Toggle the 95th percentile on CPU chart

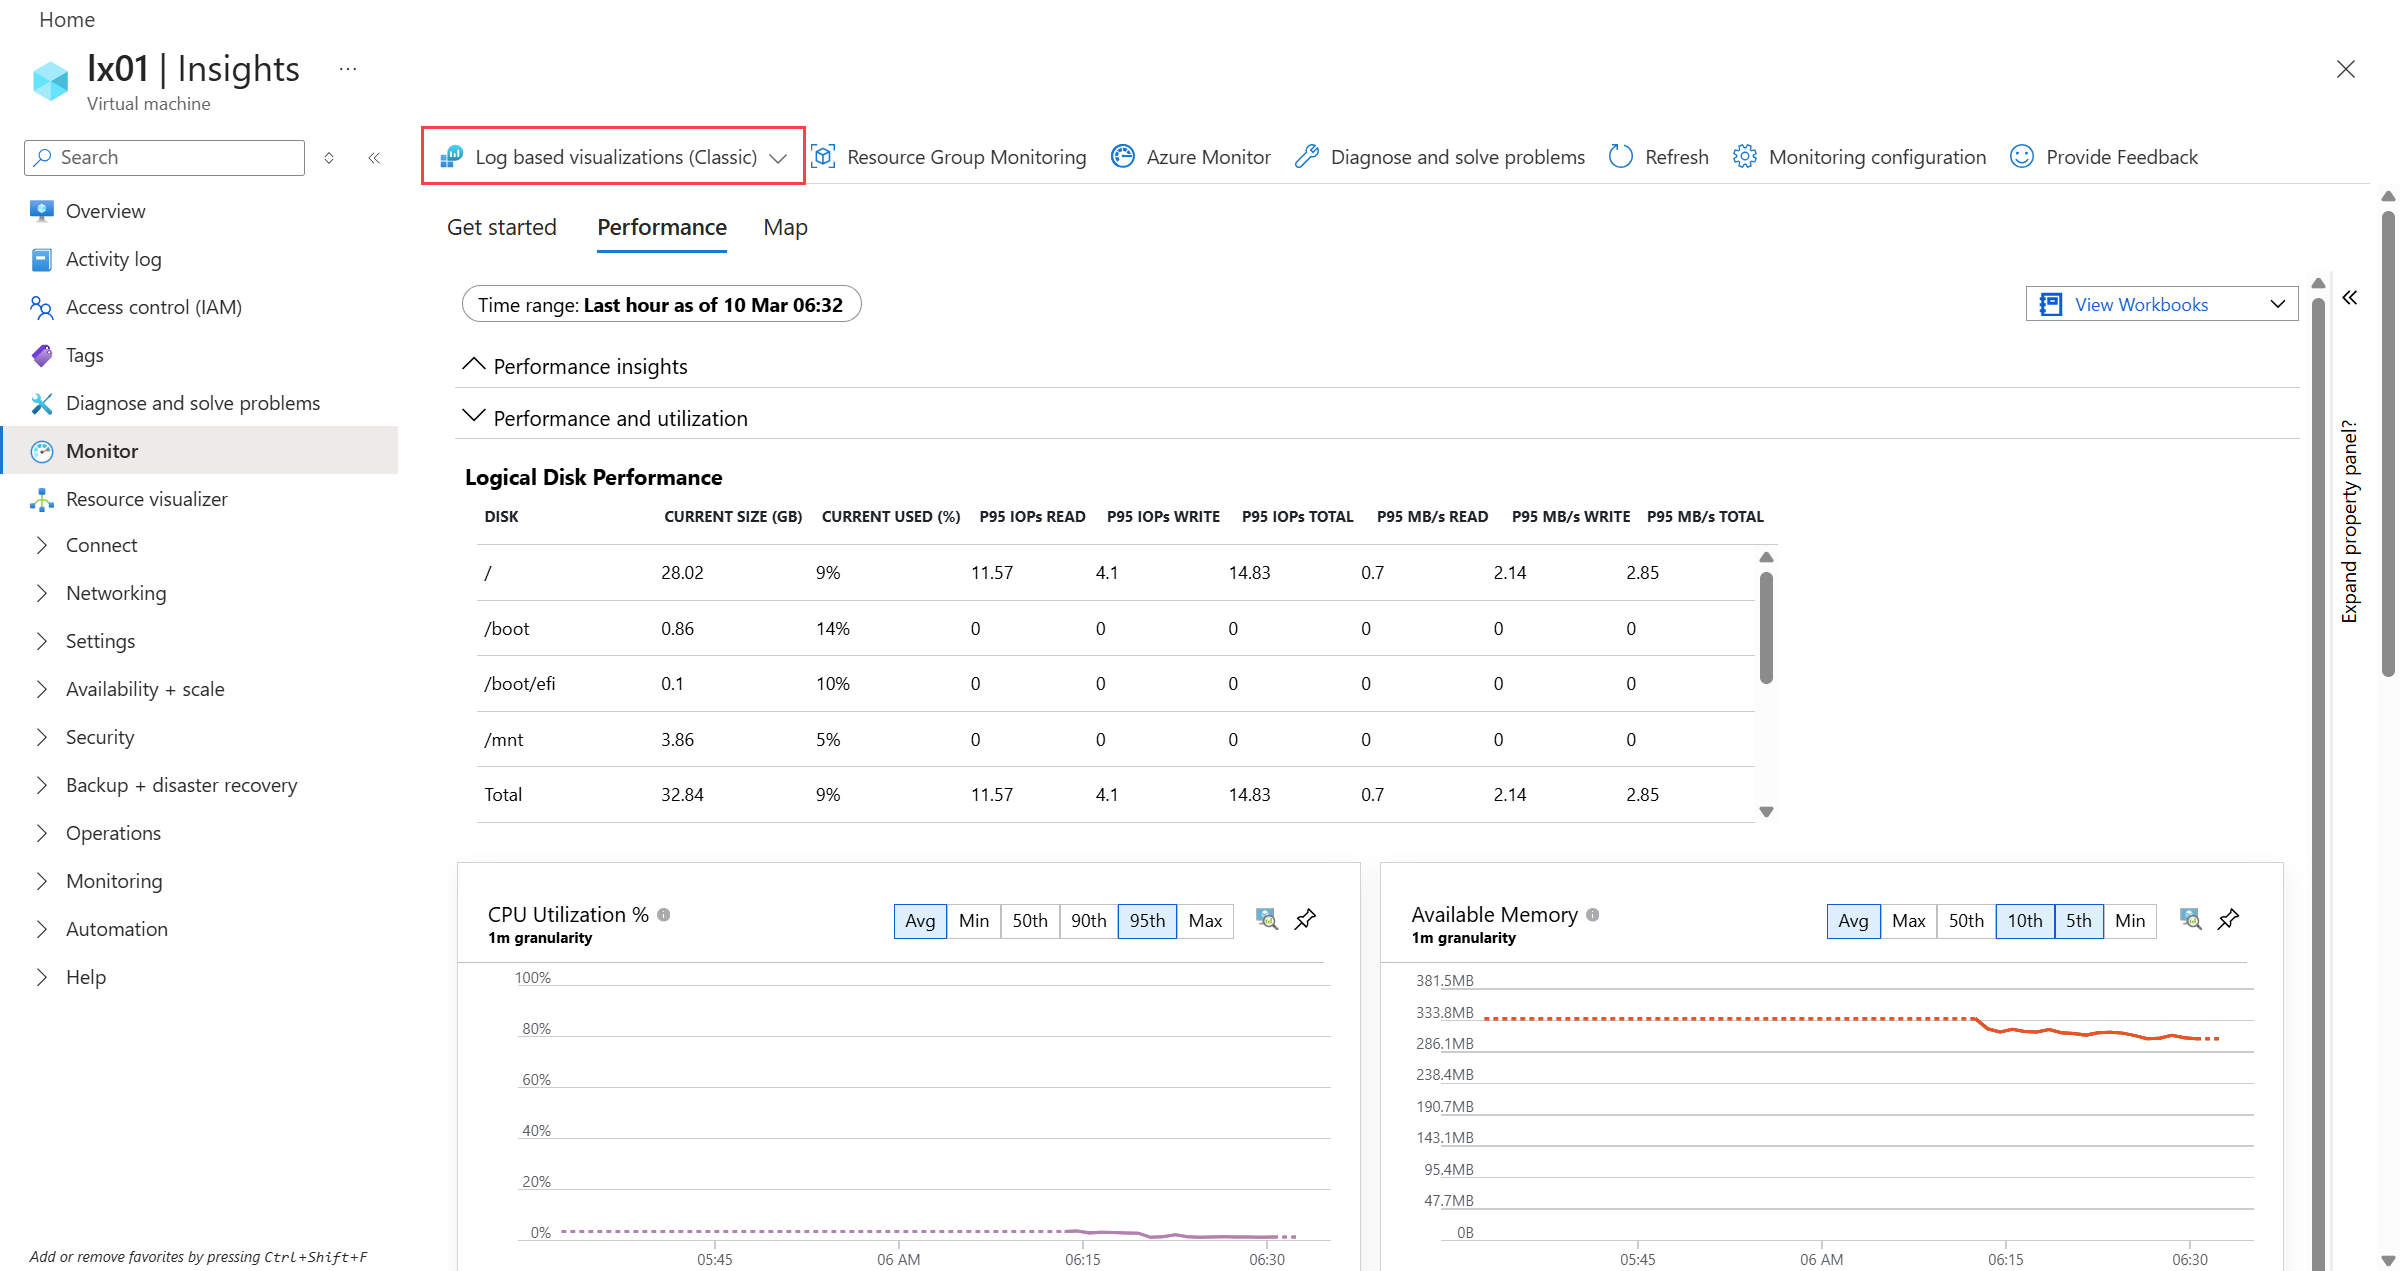[1147, 921]
